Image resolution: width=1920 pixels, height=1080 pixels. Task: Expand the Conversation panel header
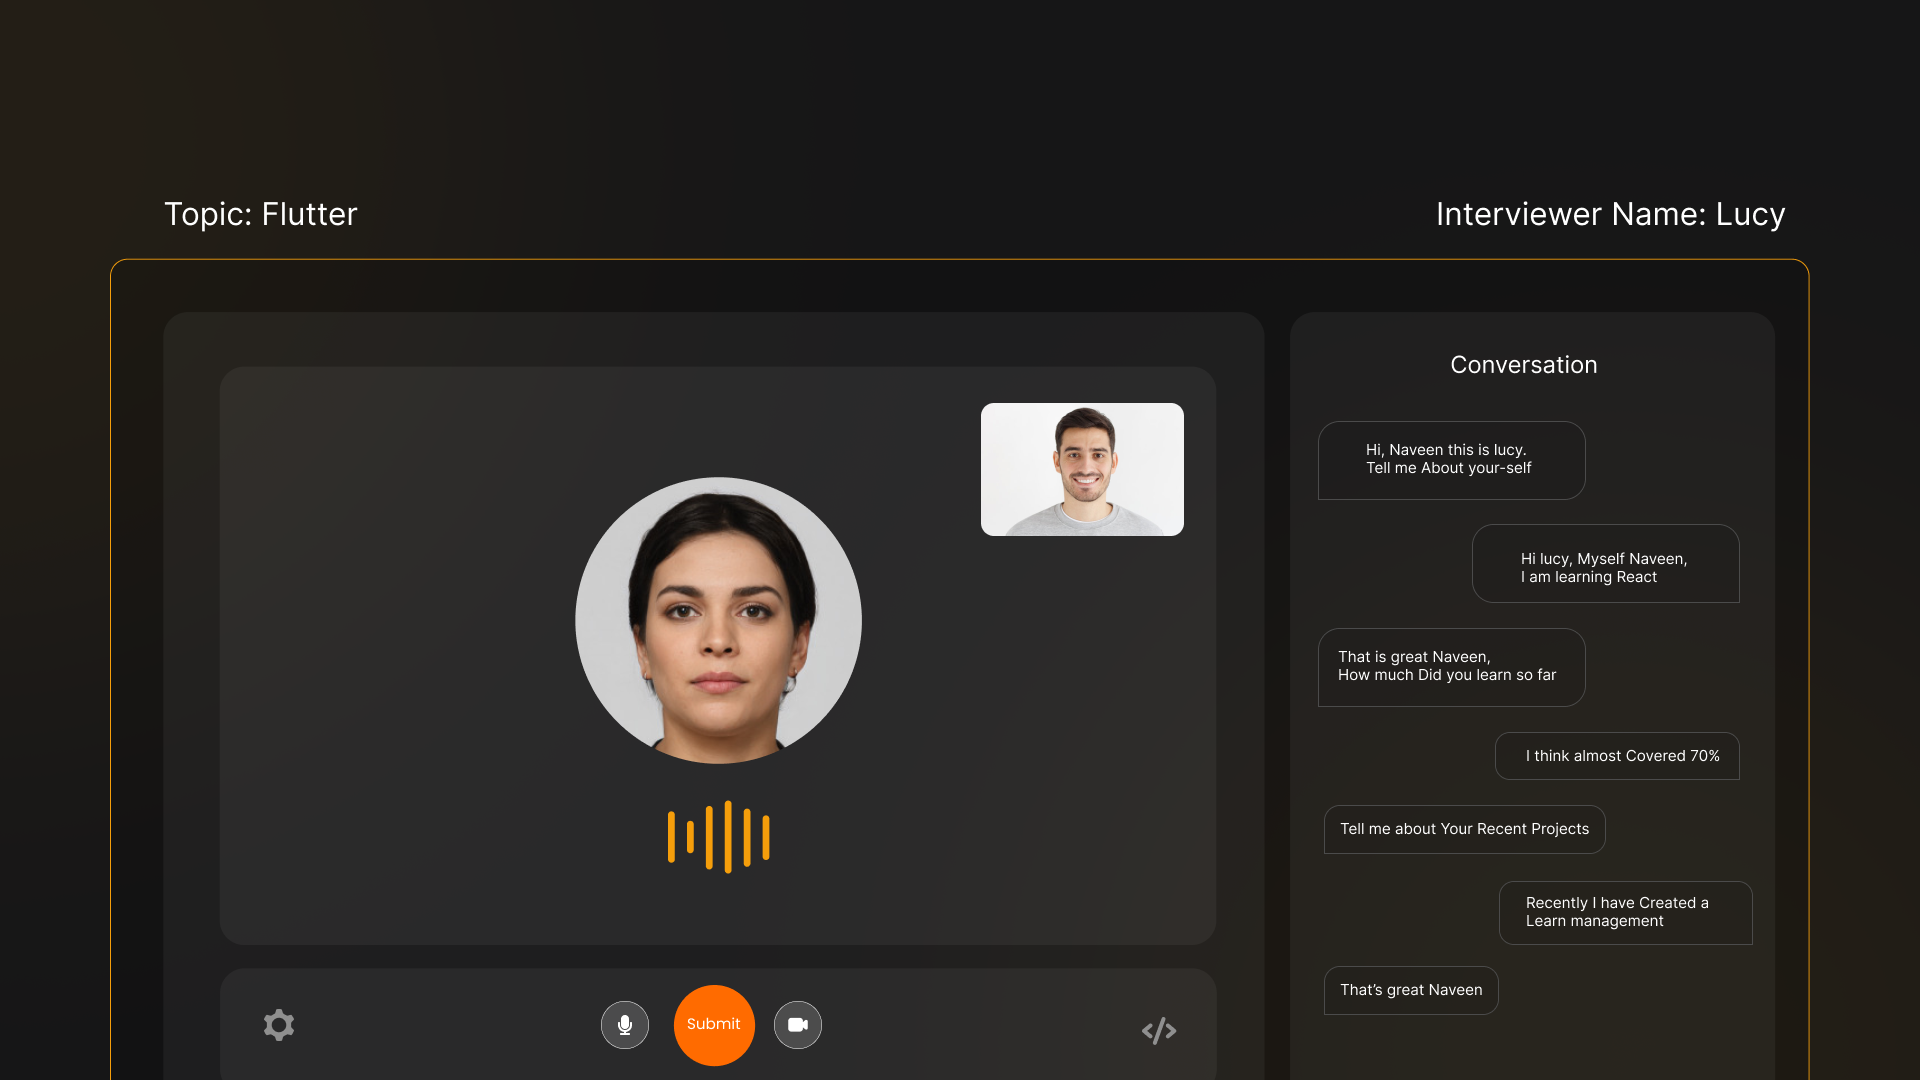point(1523,364)
